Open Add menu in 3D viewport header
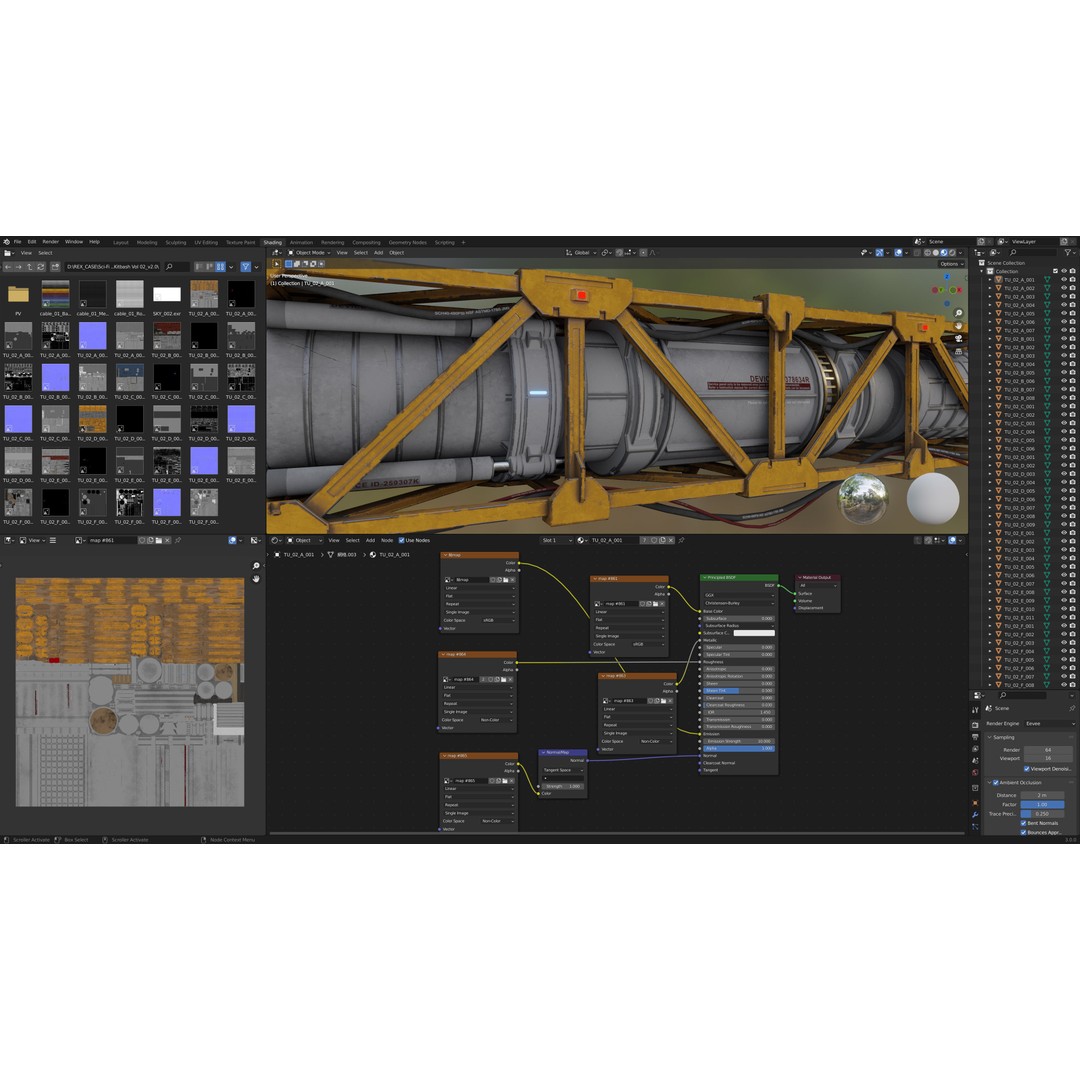Screen dimensions: 1080x1080 378,253
